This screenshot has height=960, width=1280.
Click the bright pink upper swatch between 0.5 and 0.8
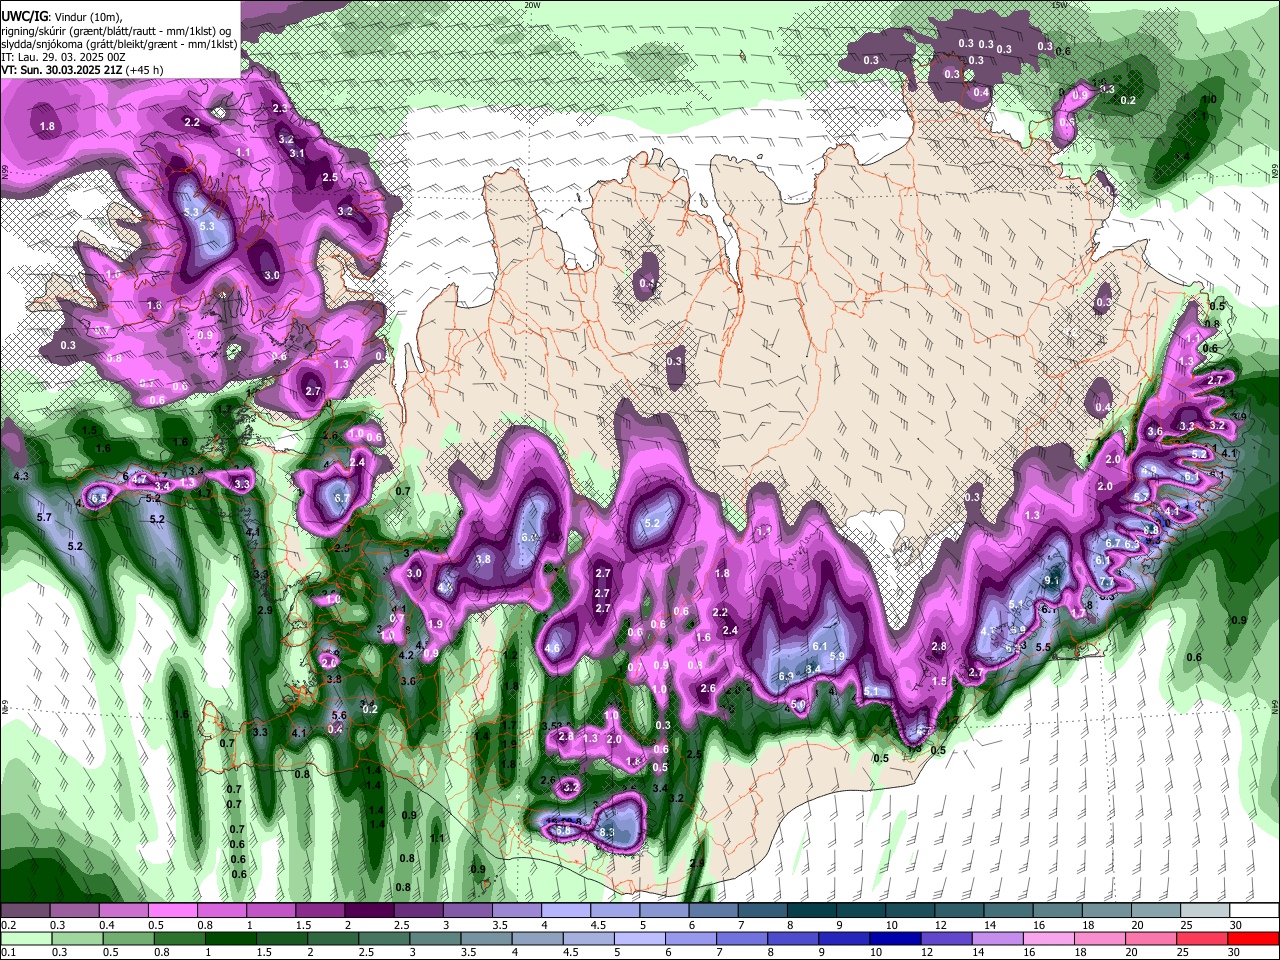(x=172, y=911)
